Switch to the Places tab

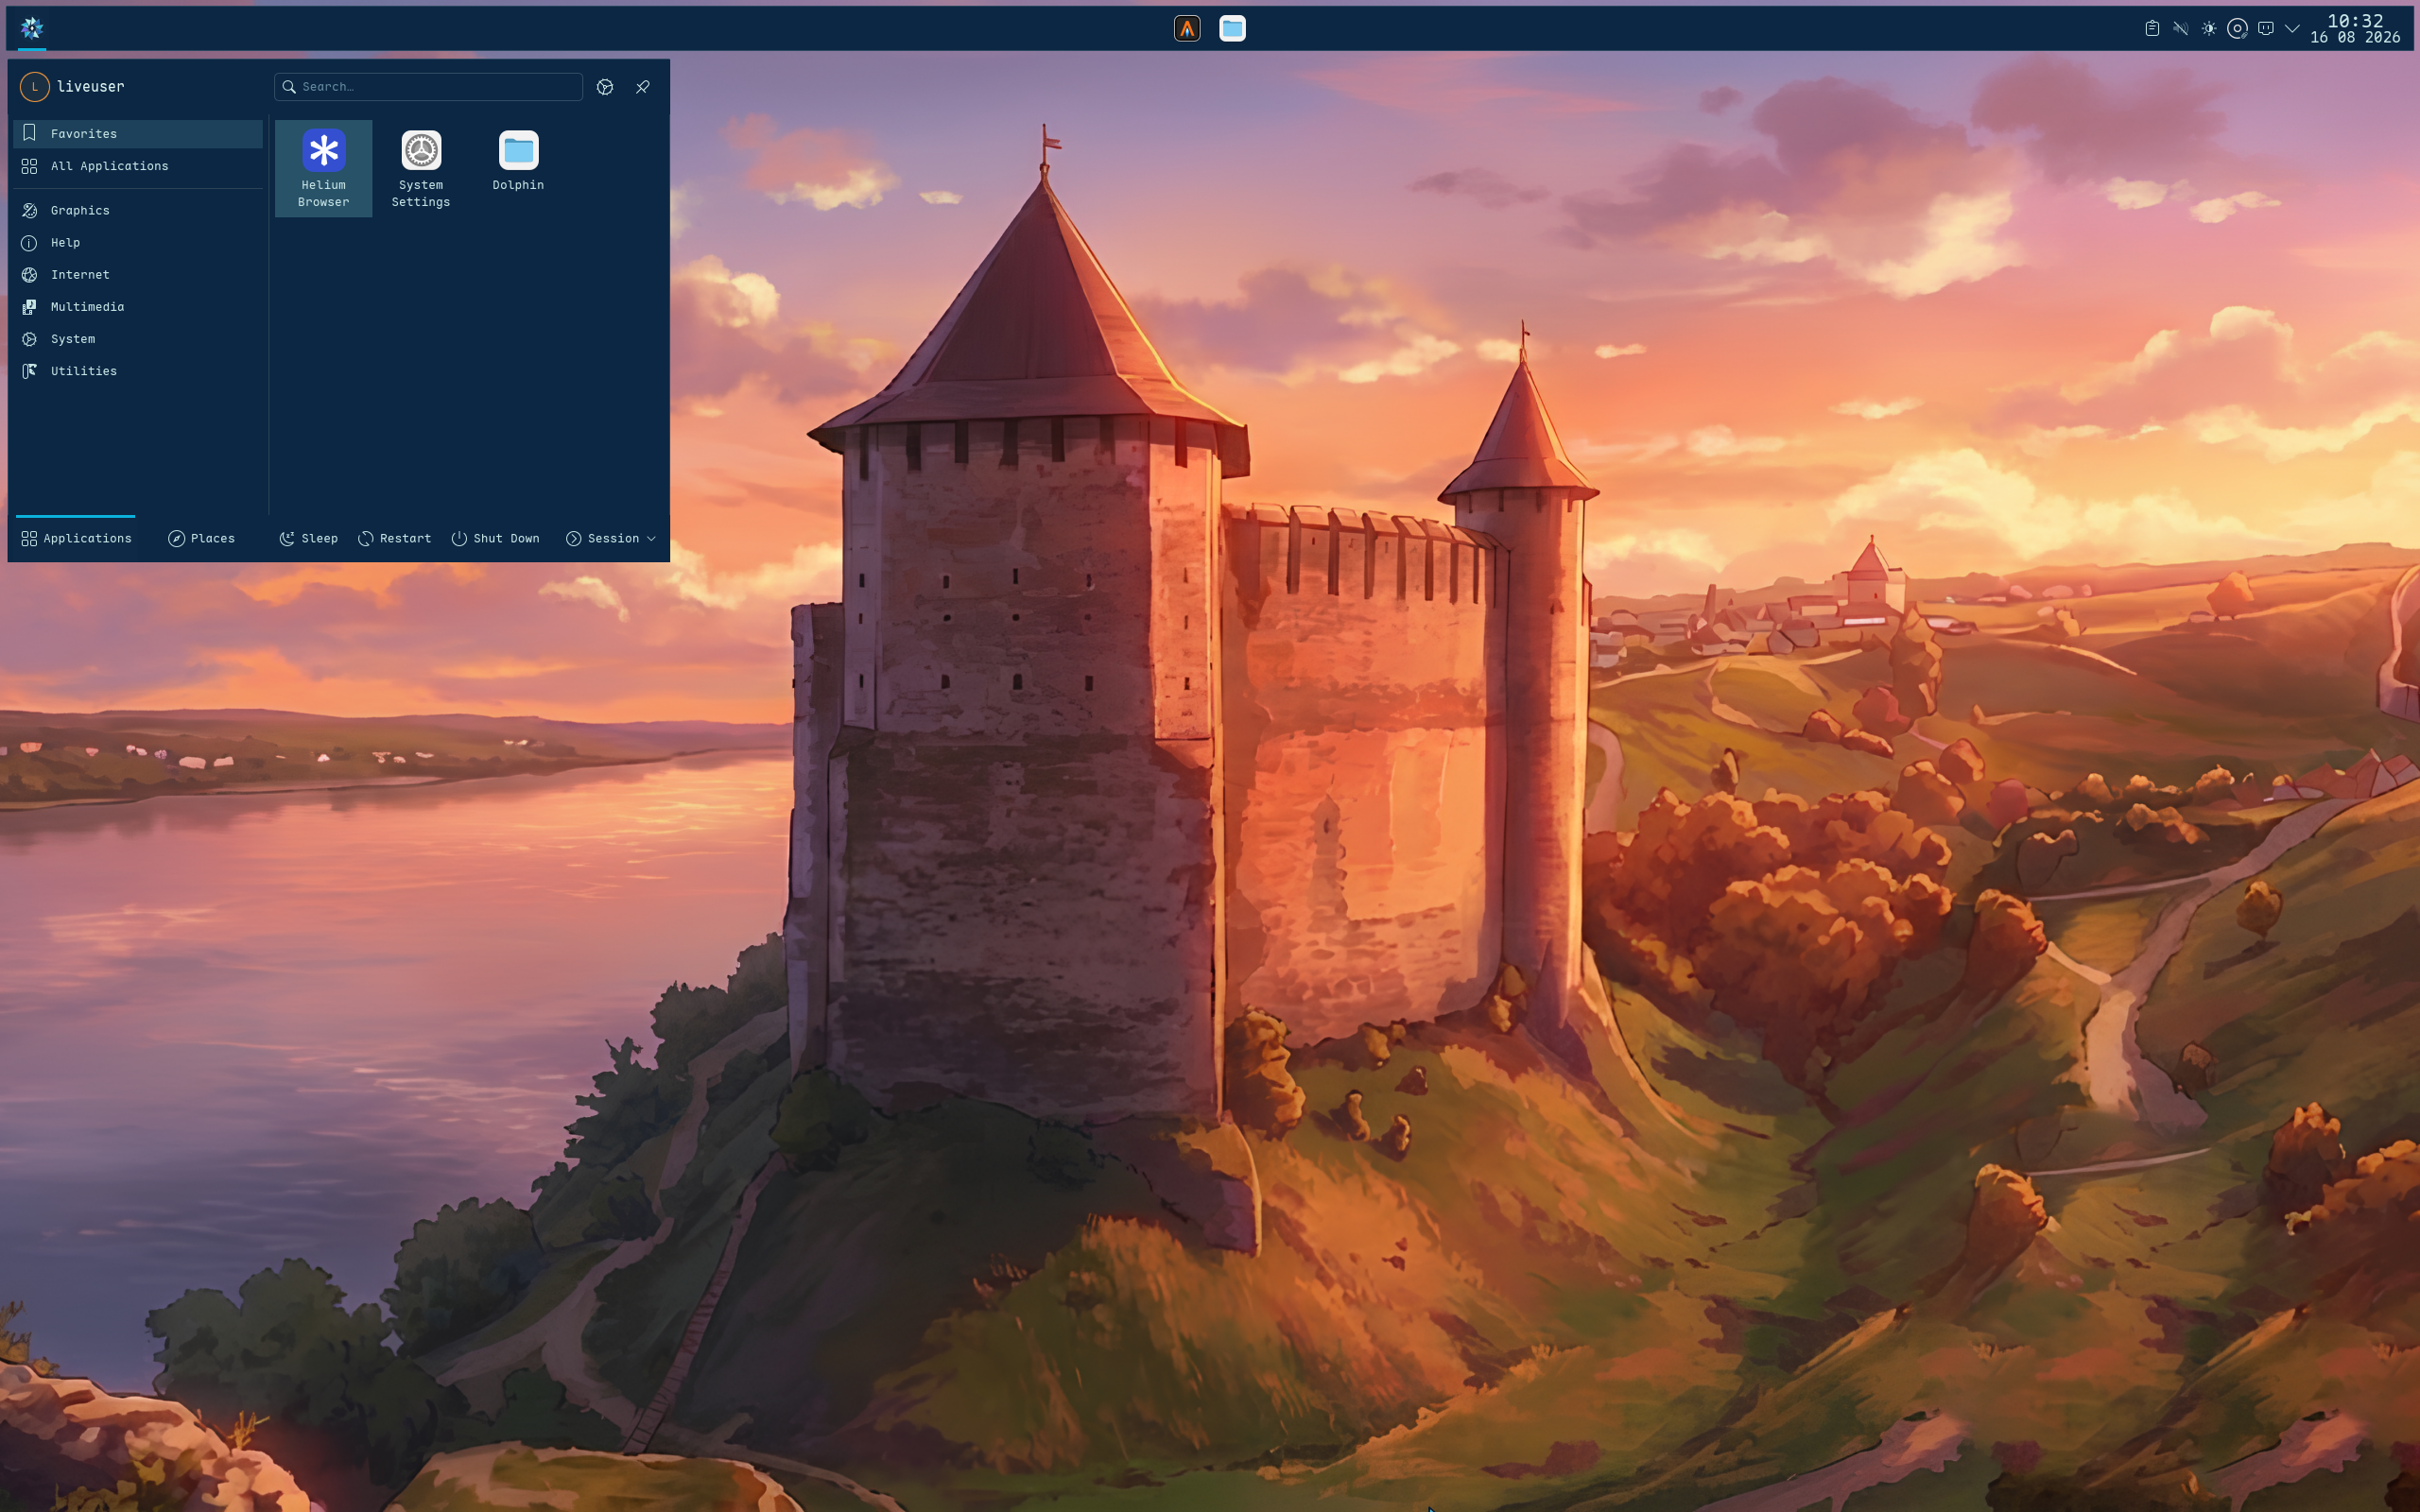tap(202, 538)
